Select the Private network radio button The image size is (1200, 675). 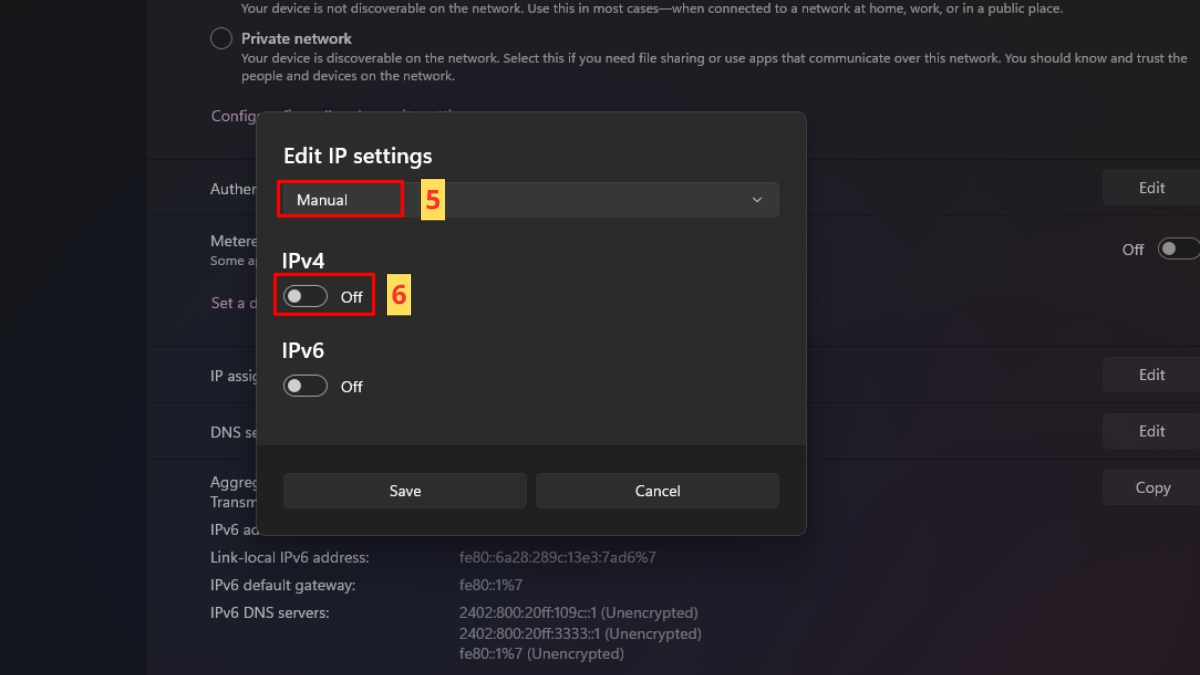221,39
